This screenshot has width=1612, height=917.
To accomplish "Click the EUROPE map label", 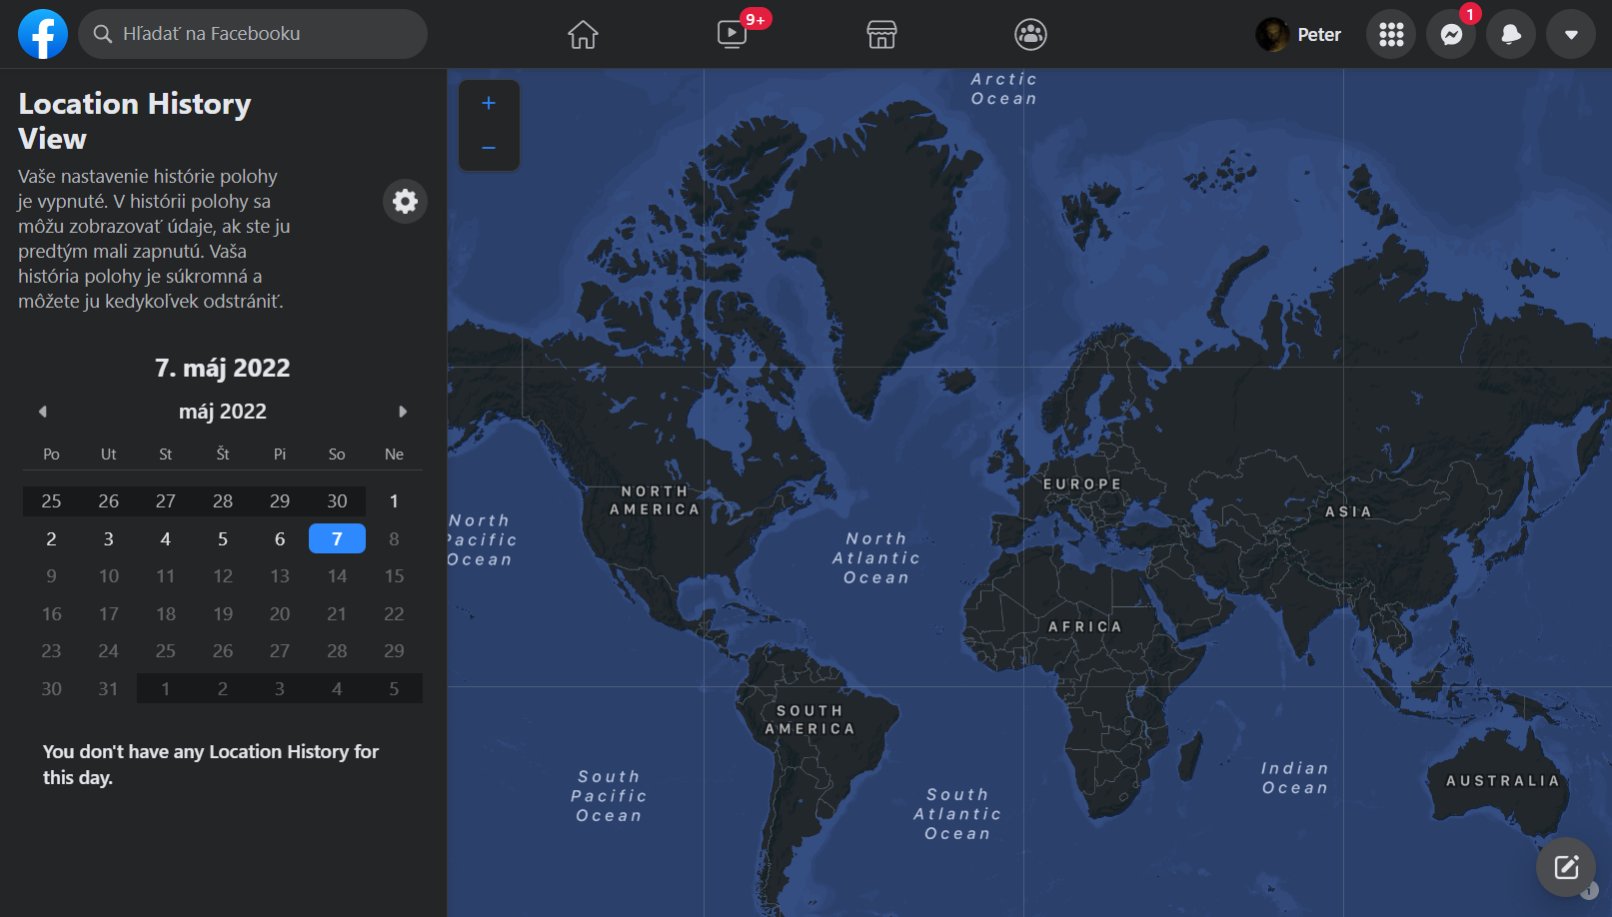I will click(x=1082, y=484).
